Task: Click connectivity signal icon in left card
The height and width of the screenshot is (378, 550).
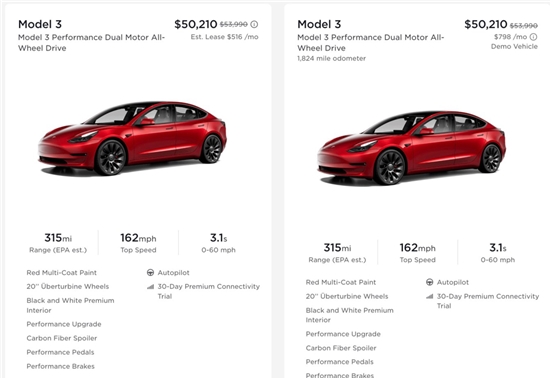Action: (150, 286)
